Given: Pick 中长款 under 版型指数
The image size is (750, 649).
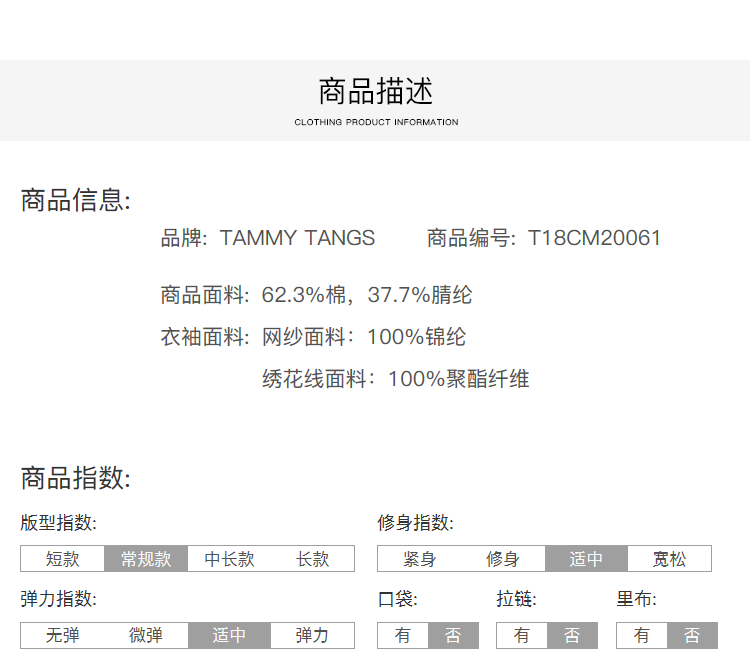Looking at the screenshot, I should pyautogui.click(x=229, y=559).
